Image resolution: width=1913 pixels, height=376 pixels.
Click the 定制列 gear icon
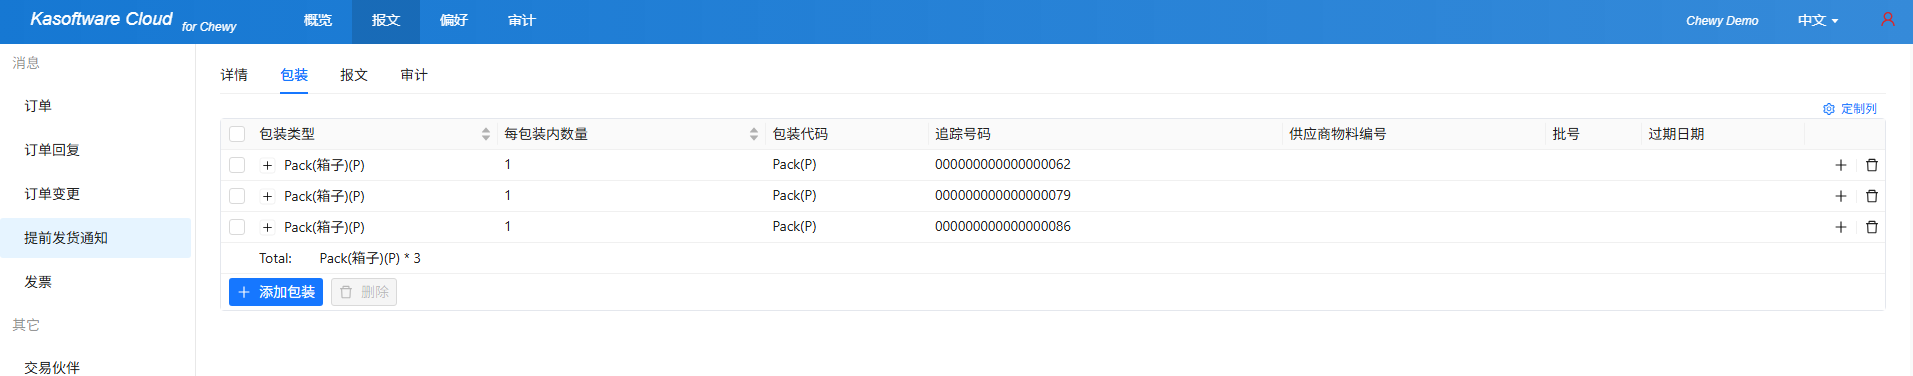point(1829,109)
